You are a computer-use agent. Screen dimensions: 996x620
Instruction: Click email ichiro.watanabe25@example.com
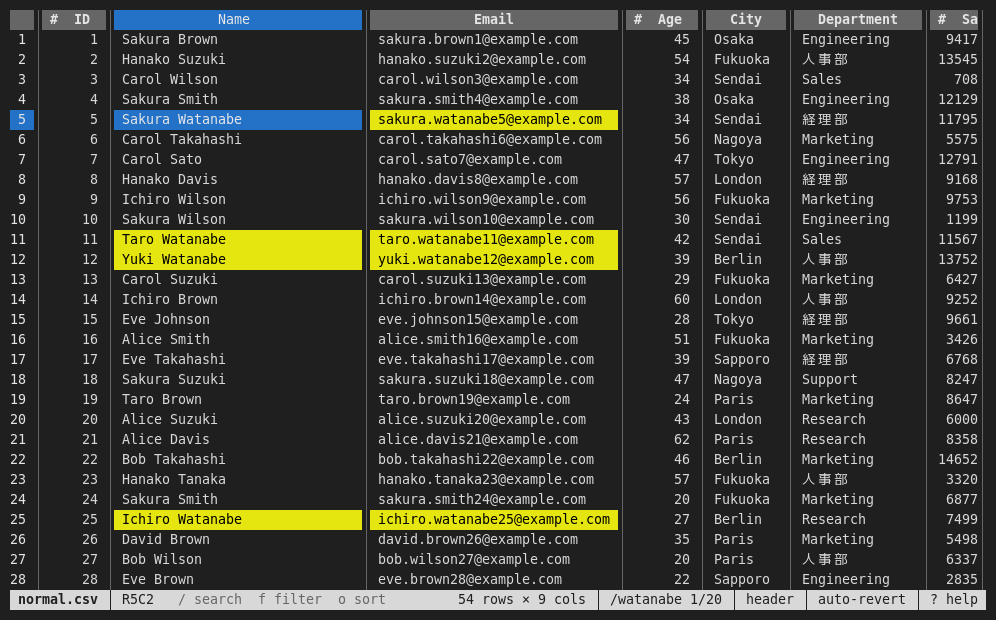click(494, 520)
